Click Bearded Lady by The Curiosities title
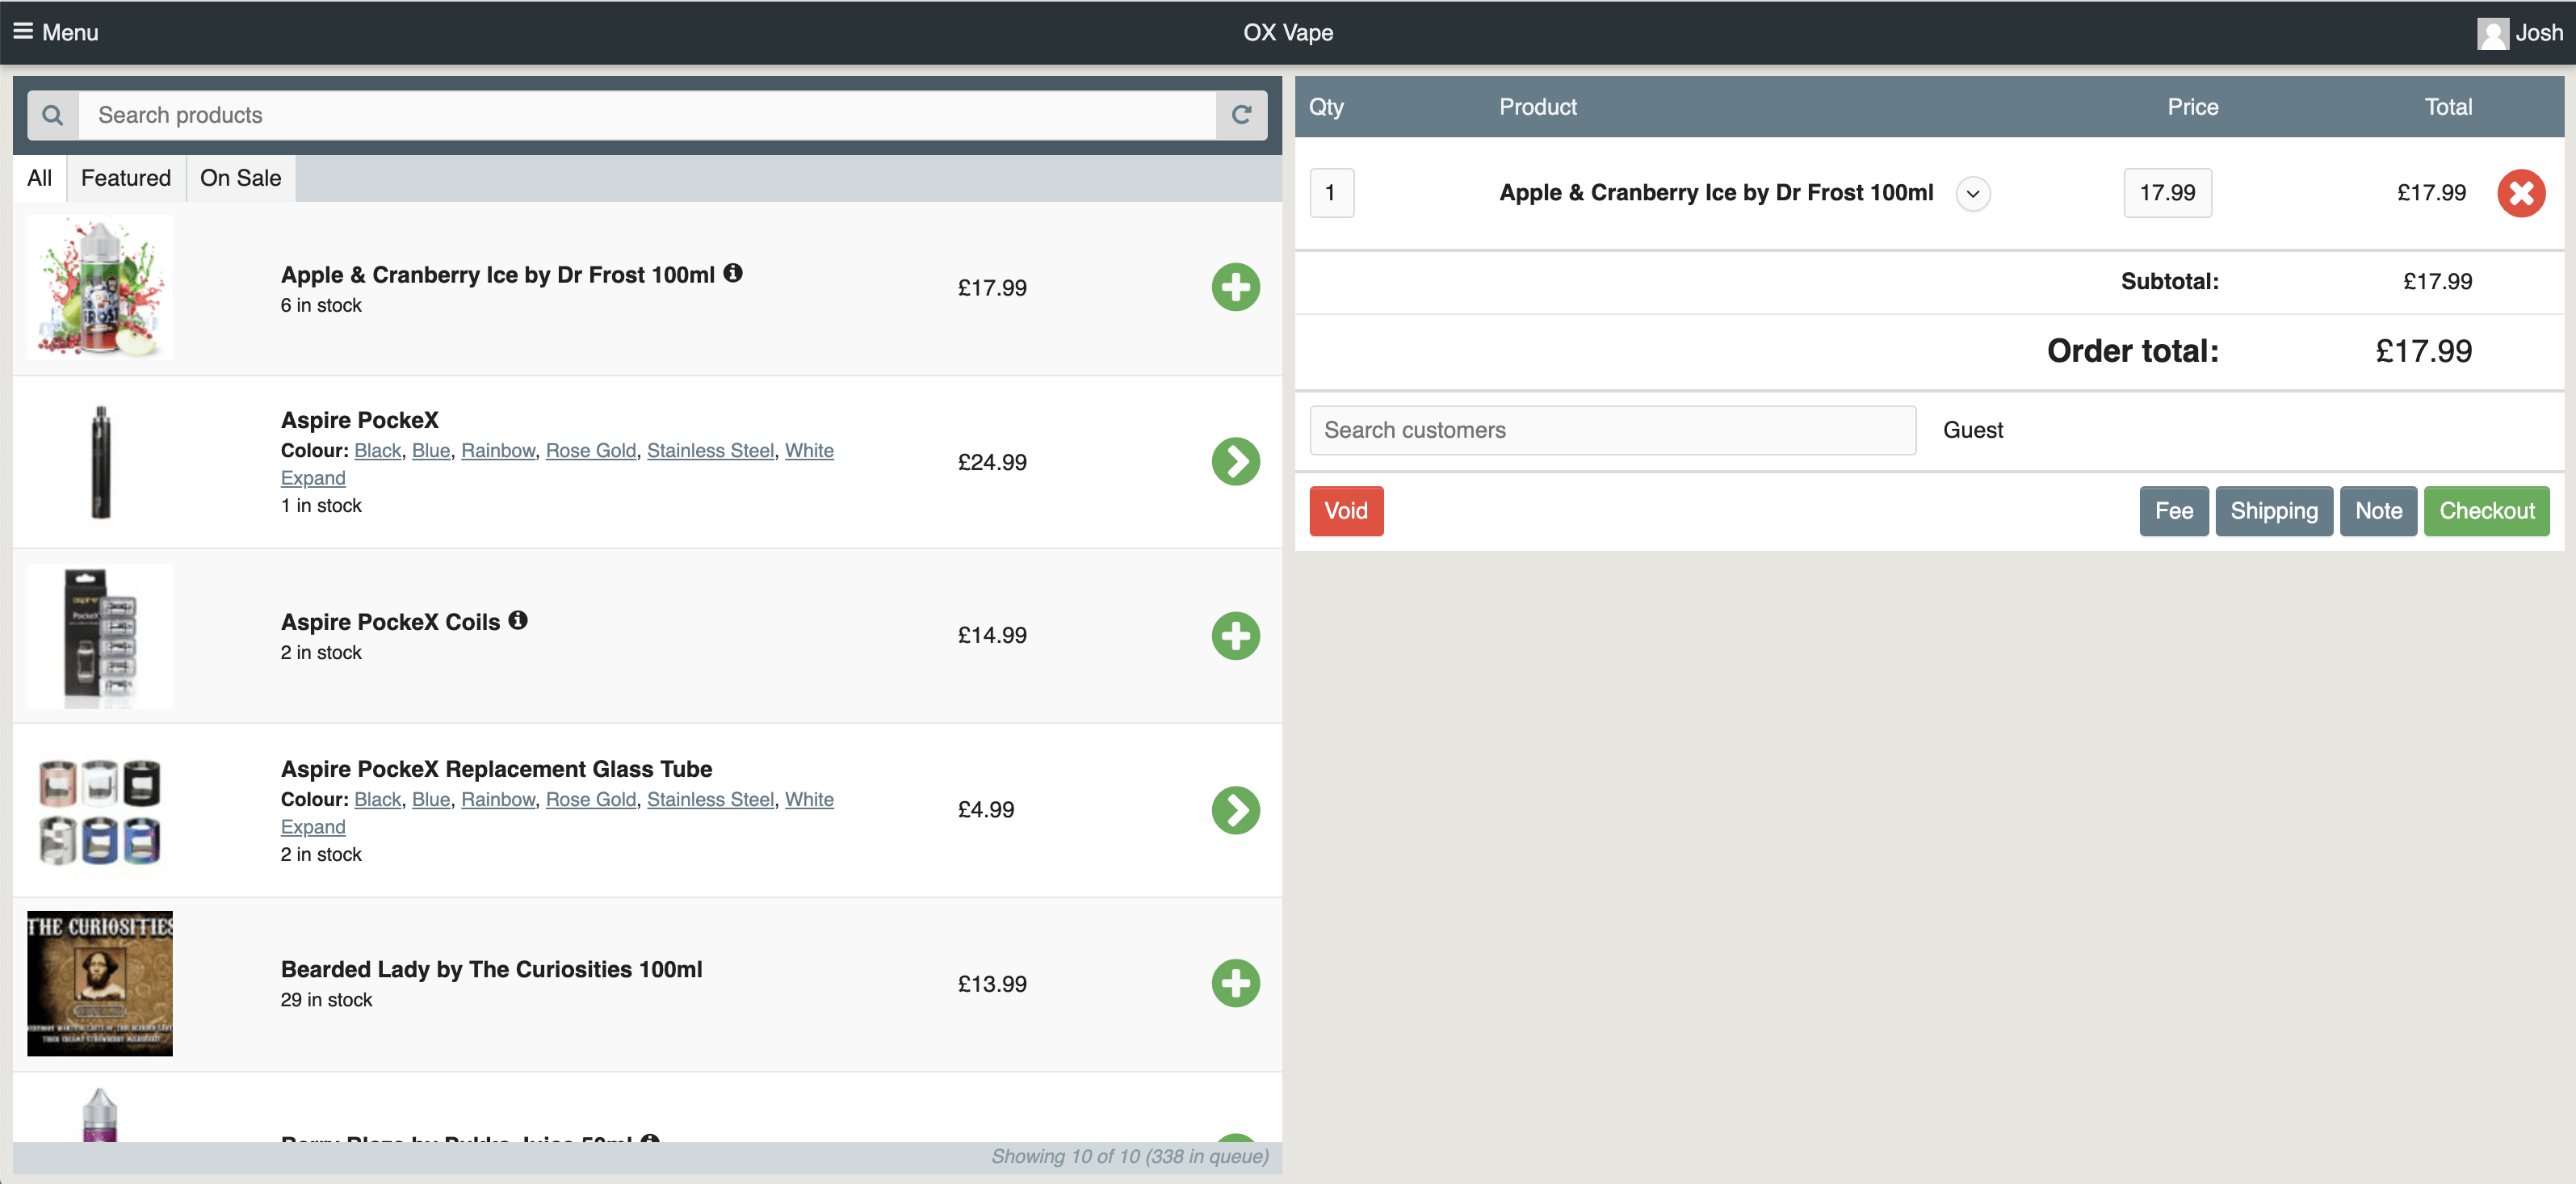Image resolution: width=2576 pixels, height=1184 pixels. [x=492, y=970]
